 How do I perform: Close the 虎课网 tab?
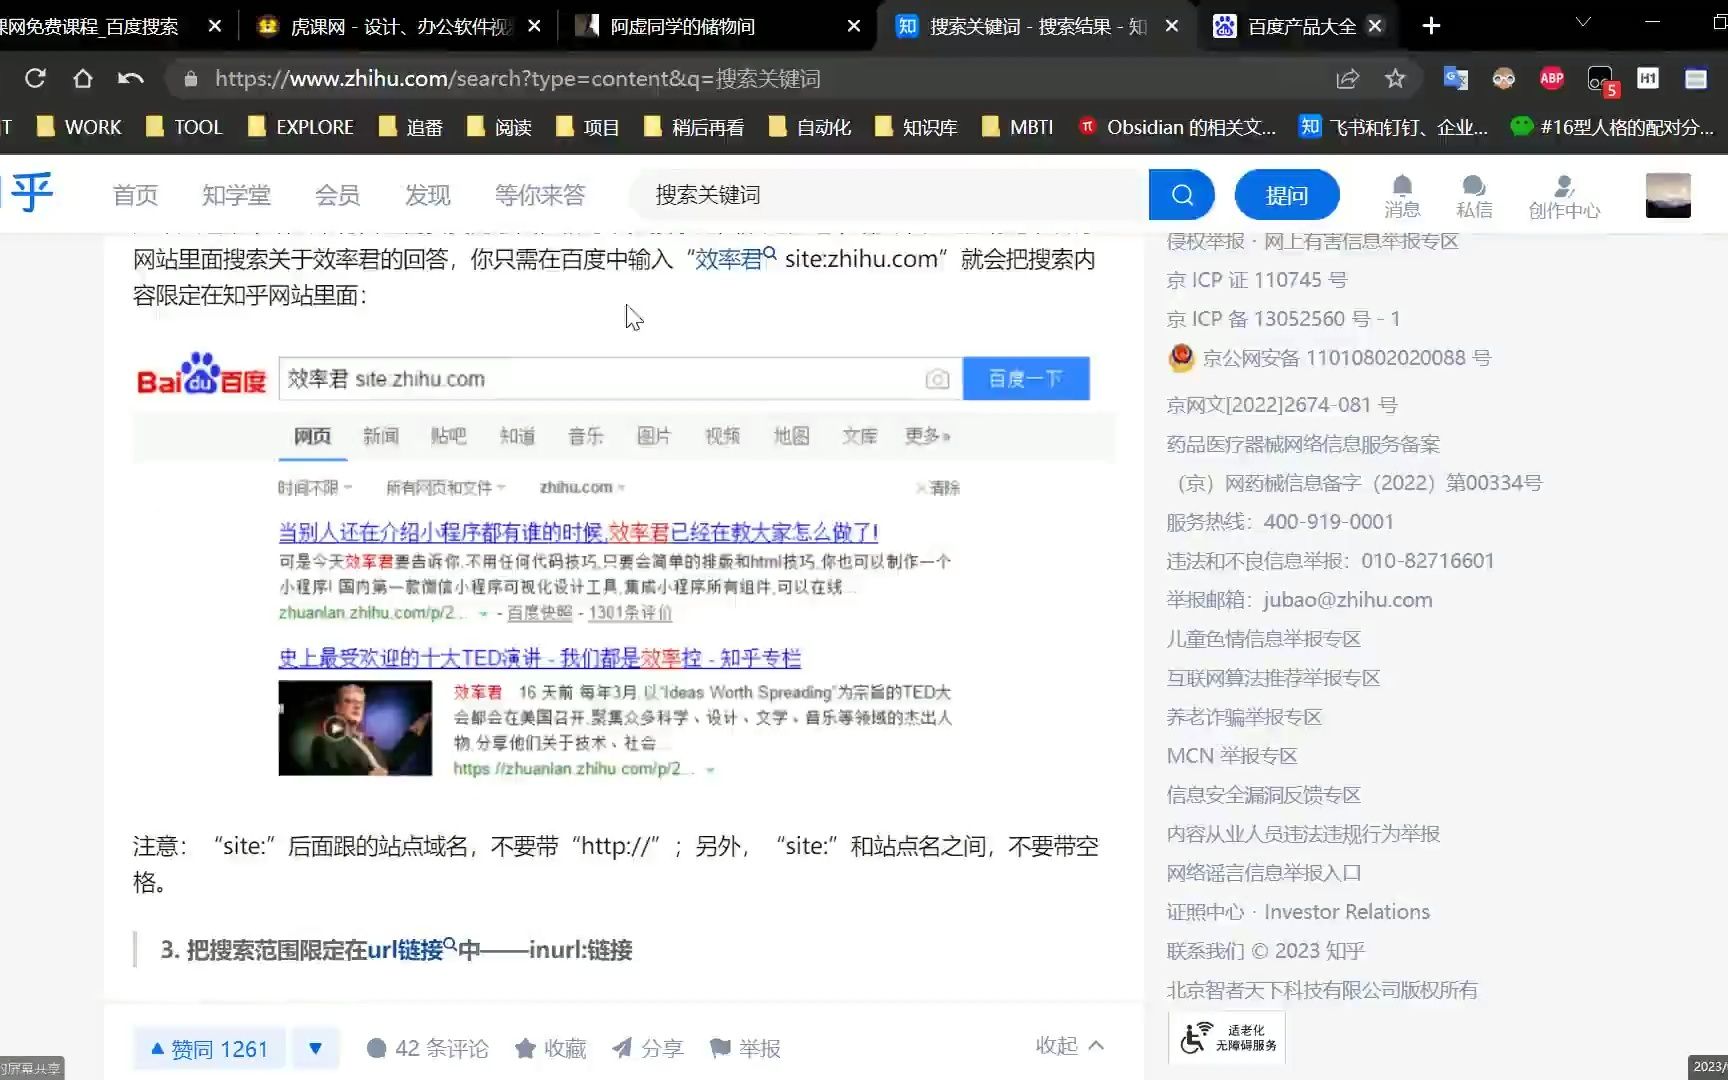534,26
